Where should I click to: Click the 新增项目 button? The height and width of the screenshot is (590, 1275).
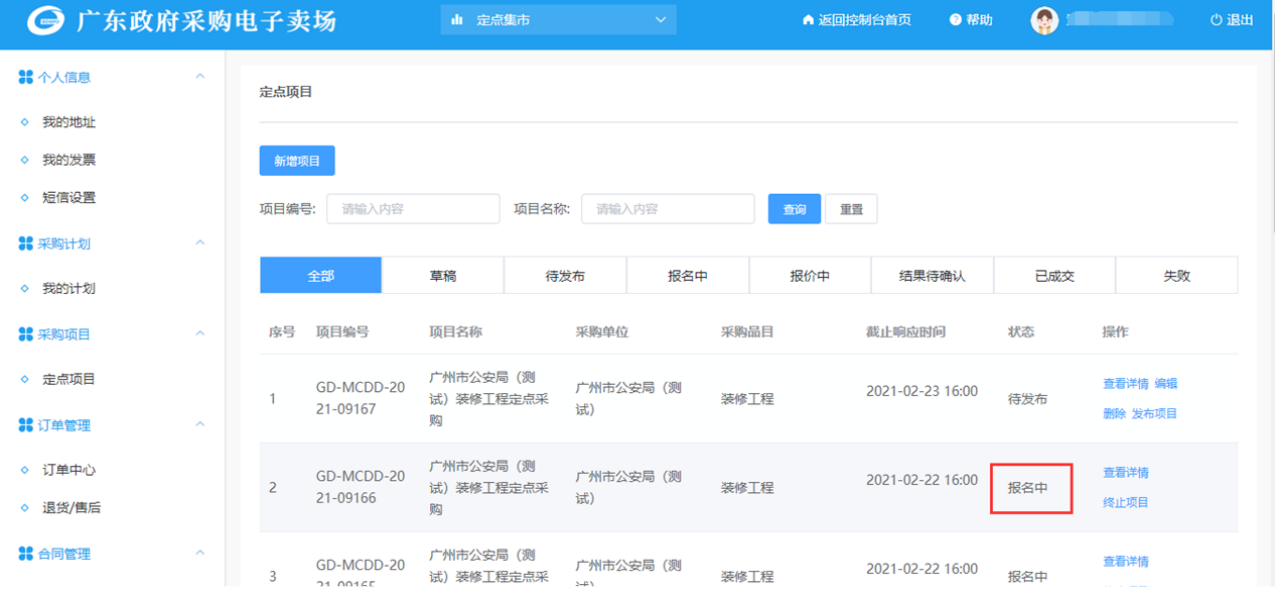coord(297,161)
